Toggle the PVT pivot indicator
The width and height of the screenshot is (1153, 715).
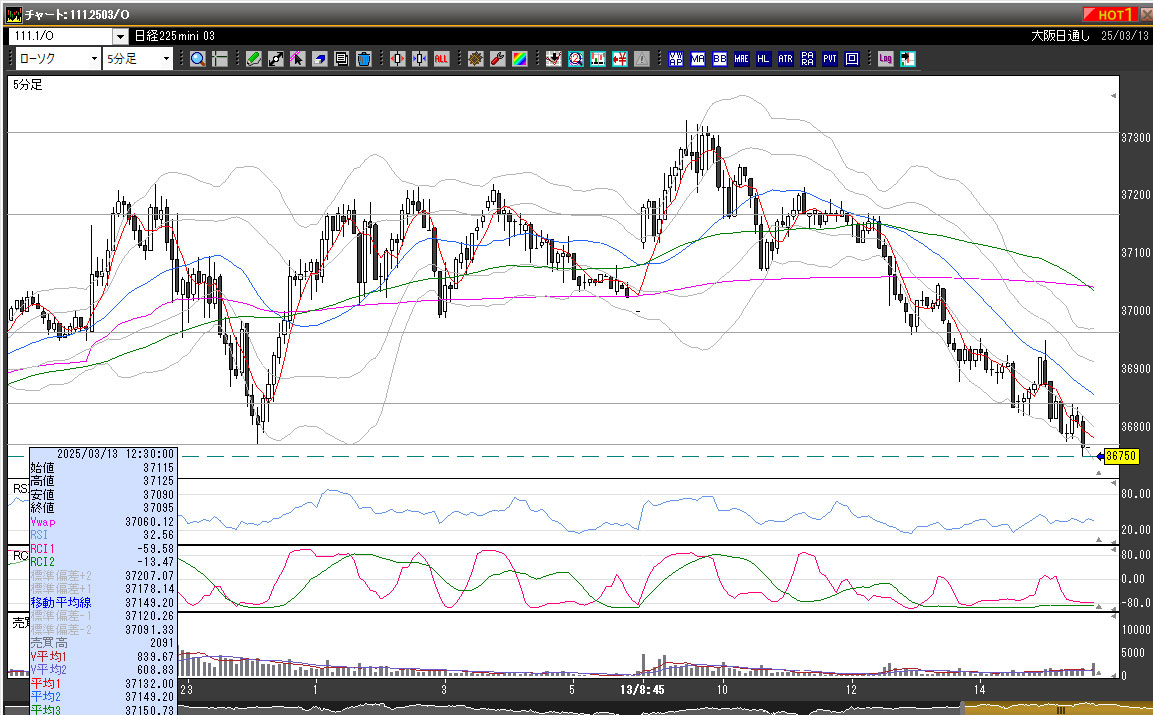[x=829, y=59]
